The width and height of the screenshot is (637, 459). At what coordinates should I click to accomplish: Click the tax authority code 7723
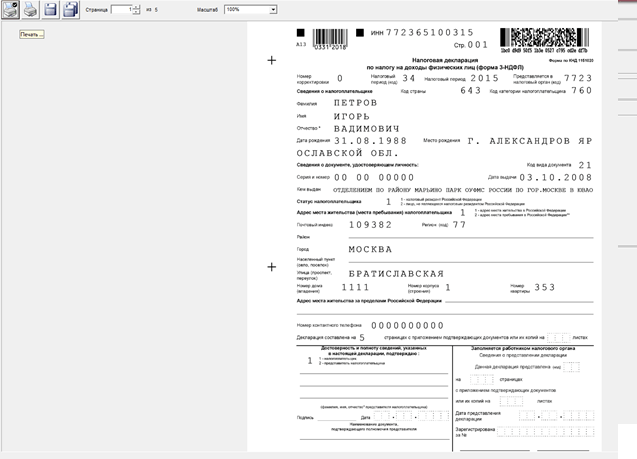point(578,78)
